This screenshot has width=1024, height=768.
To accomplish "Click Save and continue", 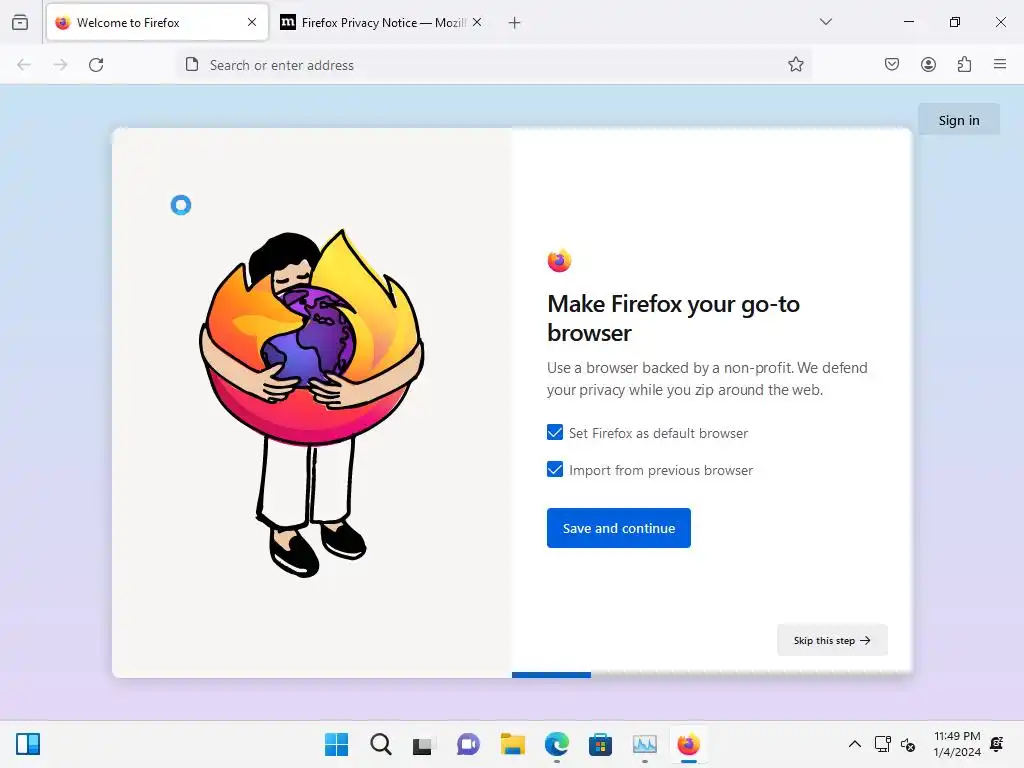I will coord(618,528).
